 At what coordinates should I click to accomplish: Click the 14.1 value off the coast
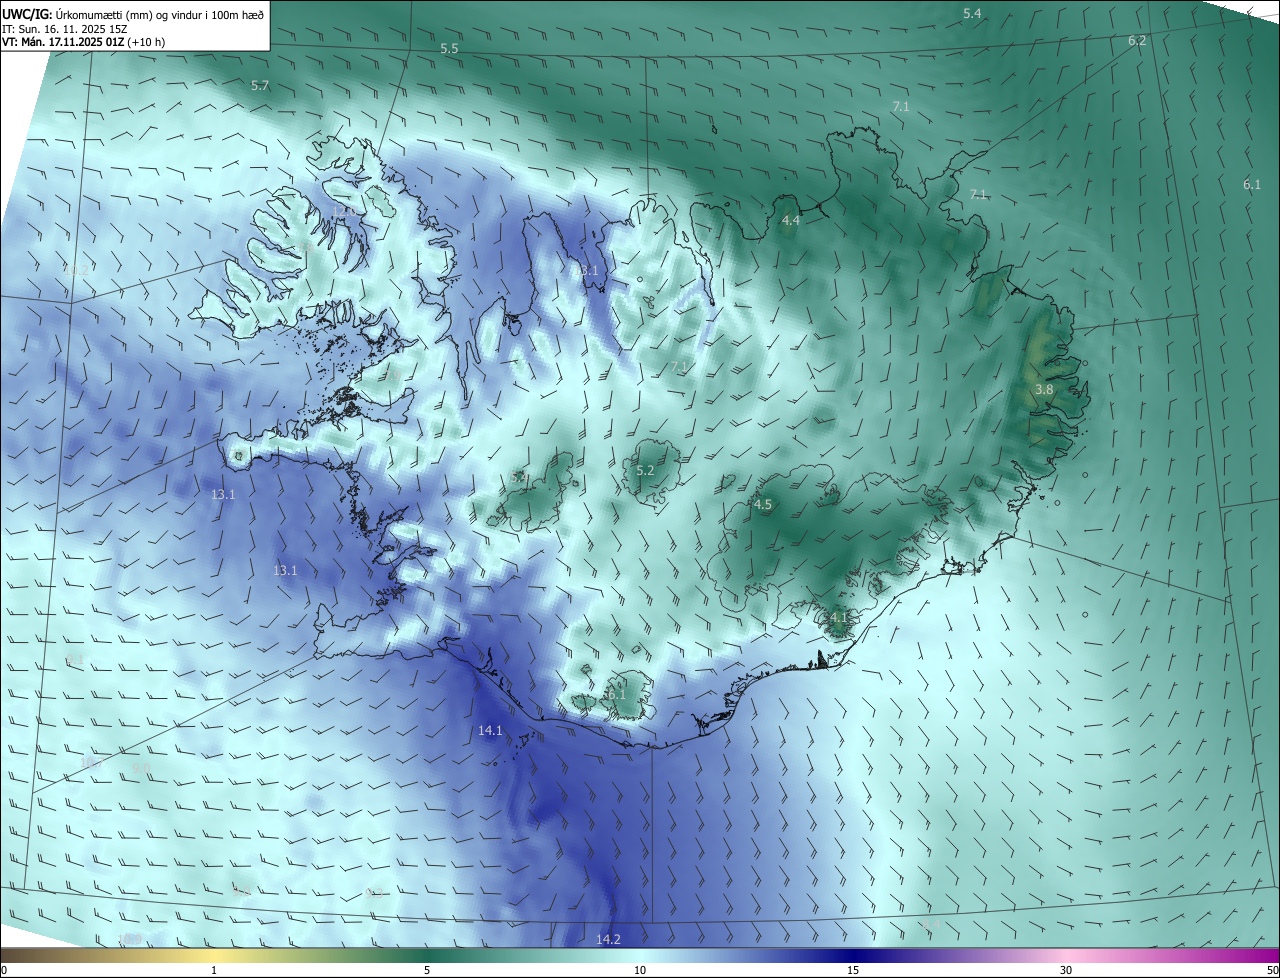tap(490, 731)
